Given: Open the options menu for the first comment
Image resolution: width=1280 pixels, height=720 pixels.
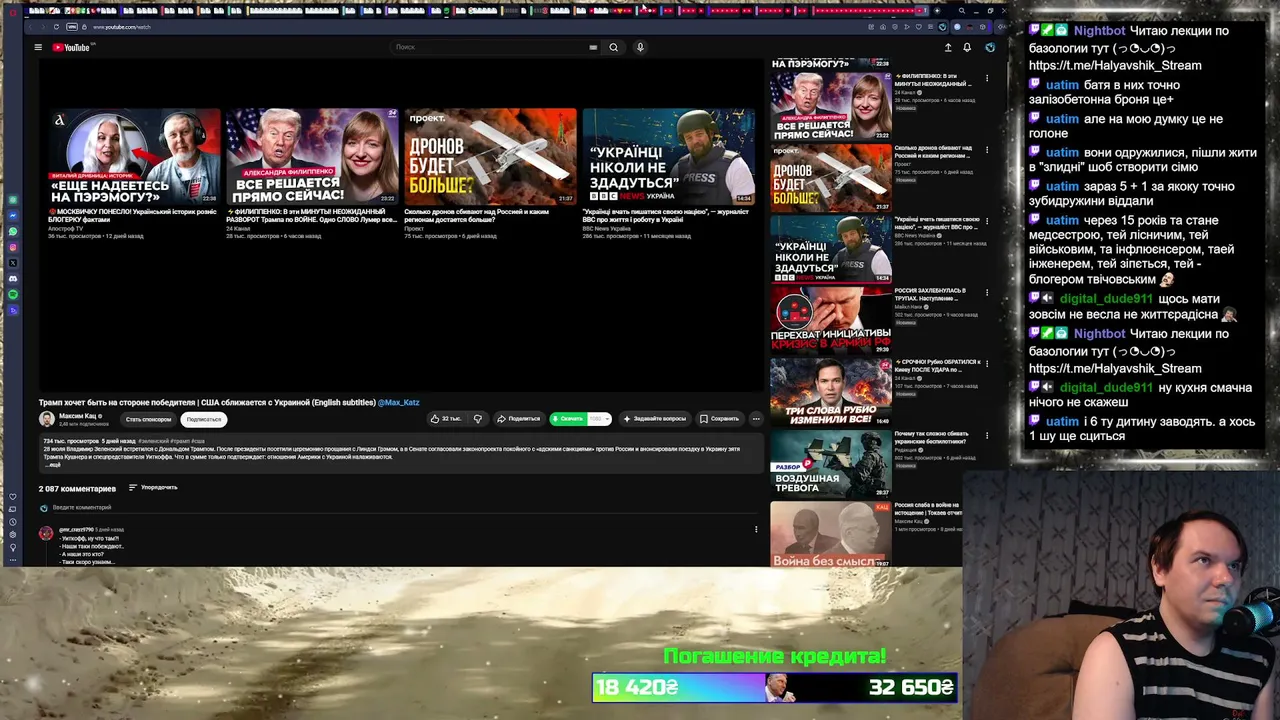Looking at the screenshot, I should (756, 529).
